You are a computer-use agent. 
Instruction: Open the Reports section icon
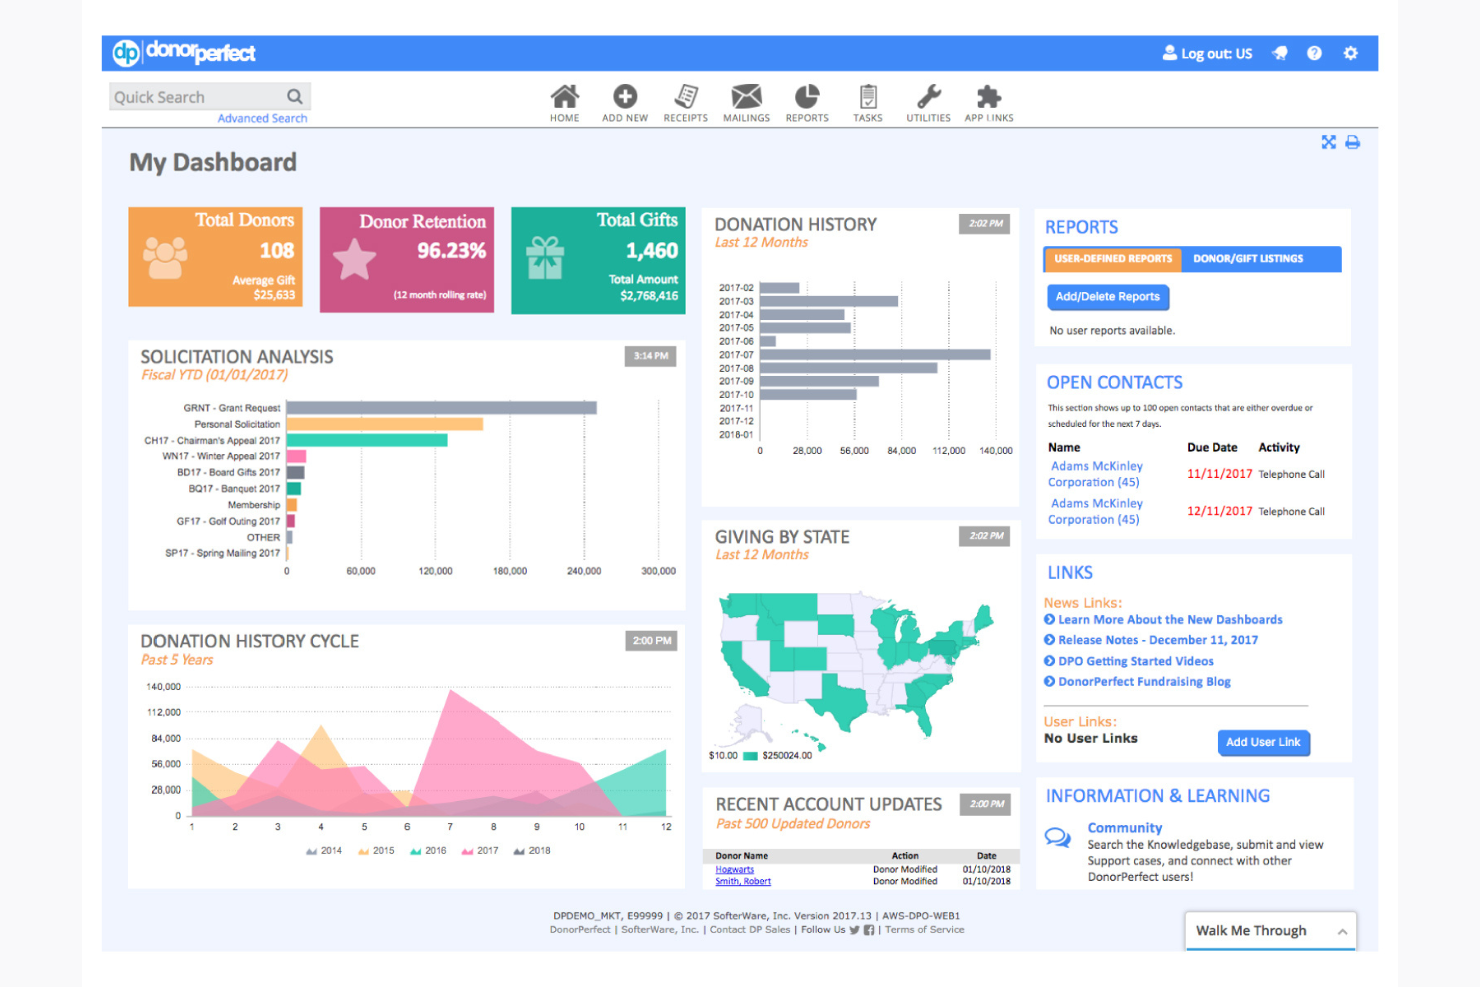pos(806,100)
